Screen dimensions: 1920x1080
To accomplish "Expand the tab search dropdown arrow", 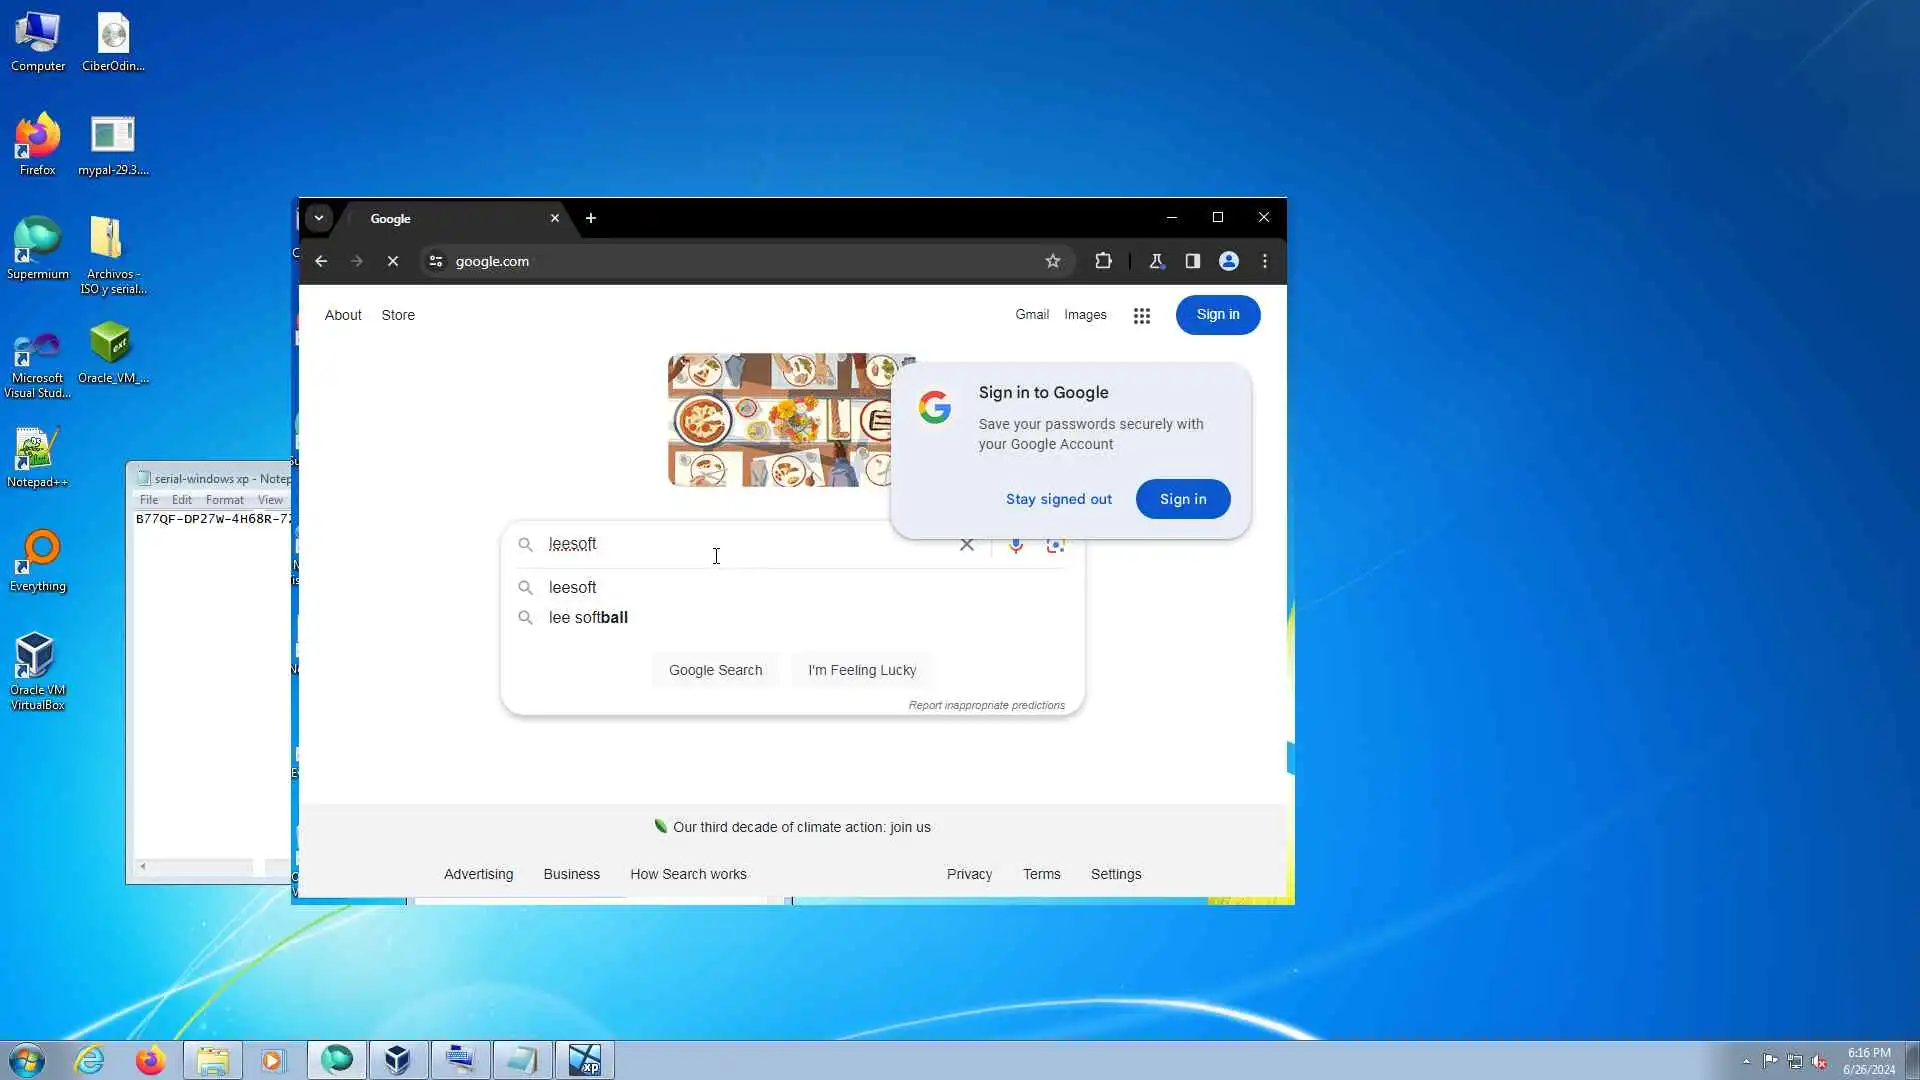I will pos(319,218).
